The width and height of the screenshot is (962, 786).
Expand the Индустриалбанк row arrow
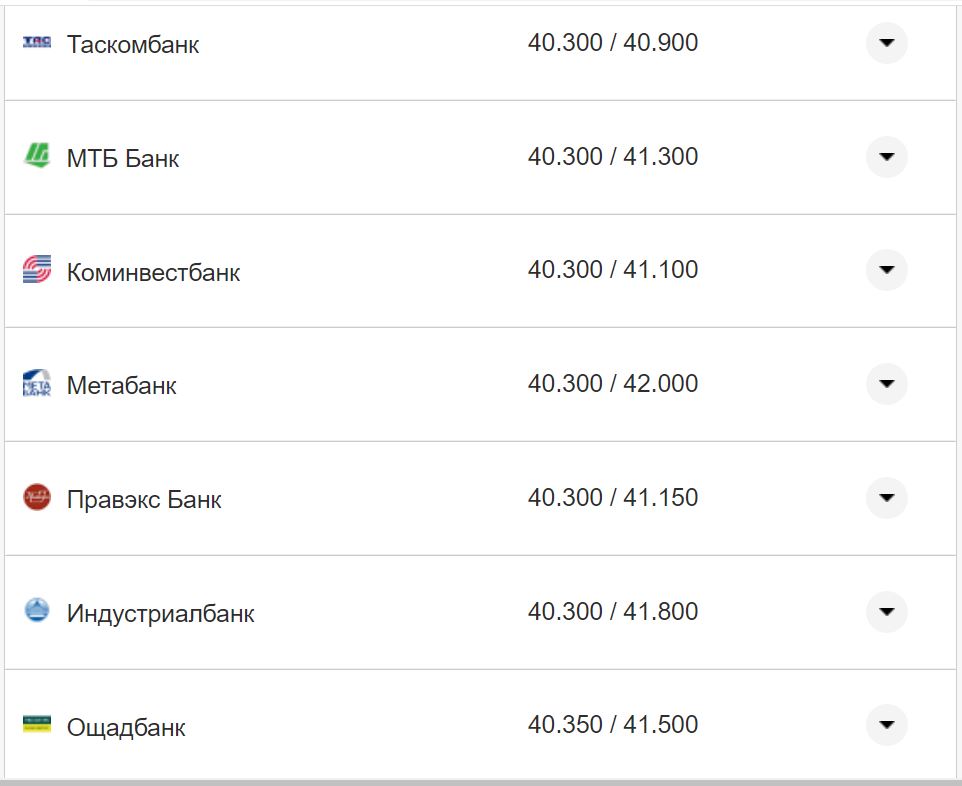click(x=886, y=612)
